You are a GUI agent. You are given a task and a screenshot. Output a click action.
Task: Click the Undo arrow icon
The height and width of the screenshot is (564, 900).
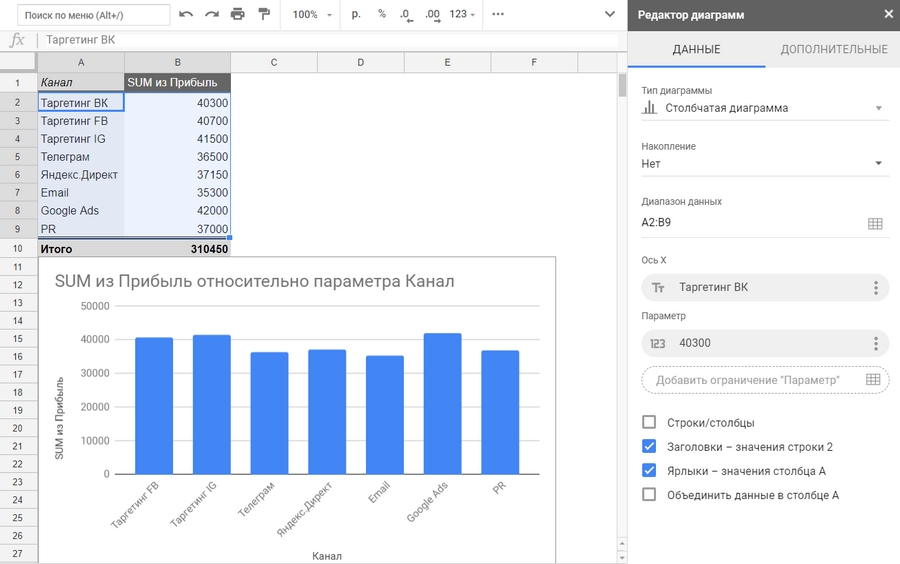(186, 15)
